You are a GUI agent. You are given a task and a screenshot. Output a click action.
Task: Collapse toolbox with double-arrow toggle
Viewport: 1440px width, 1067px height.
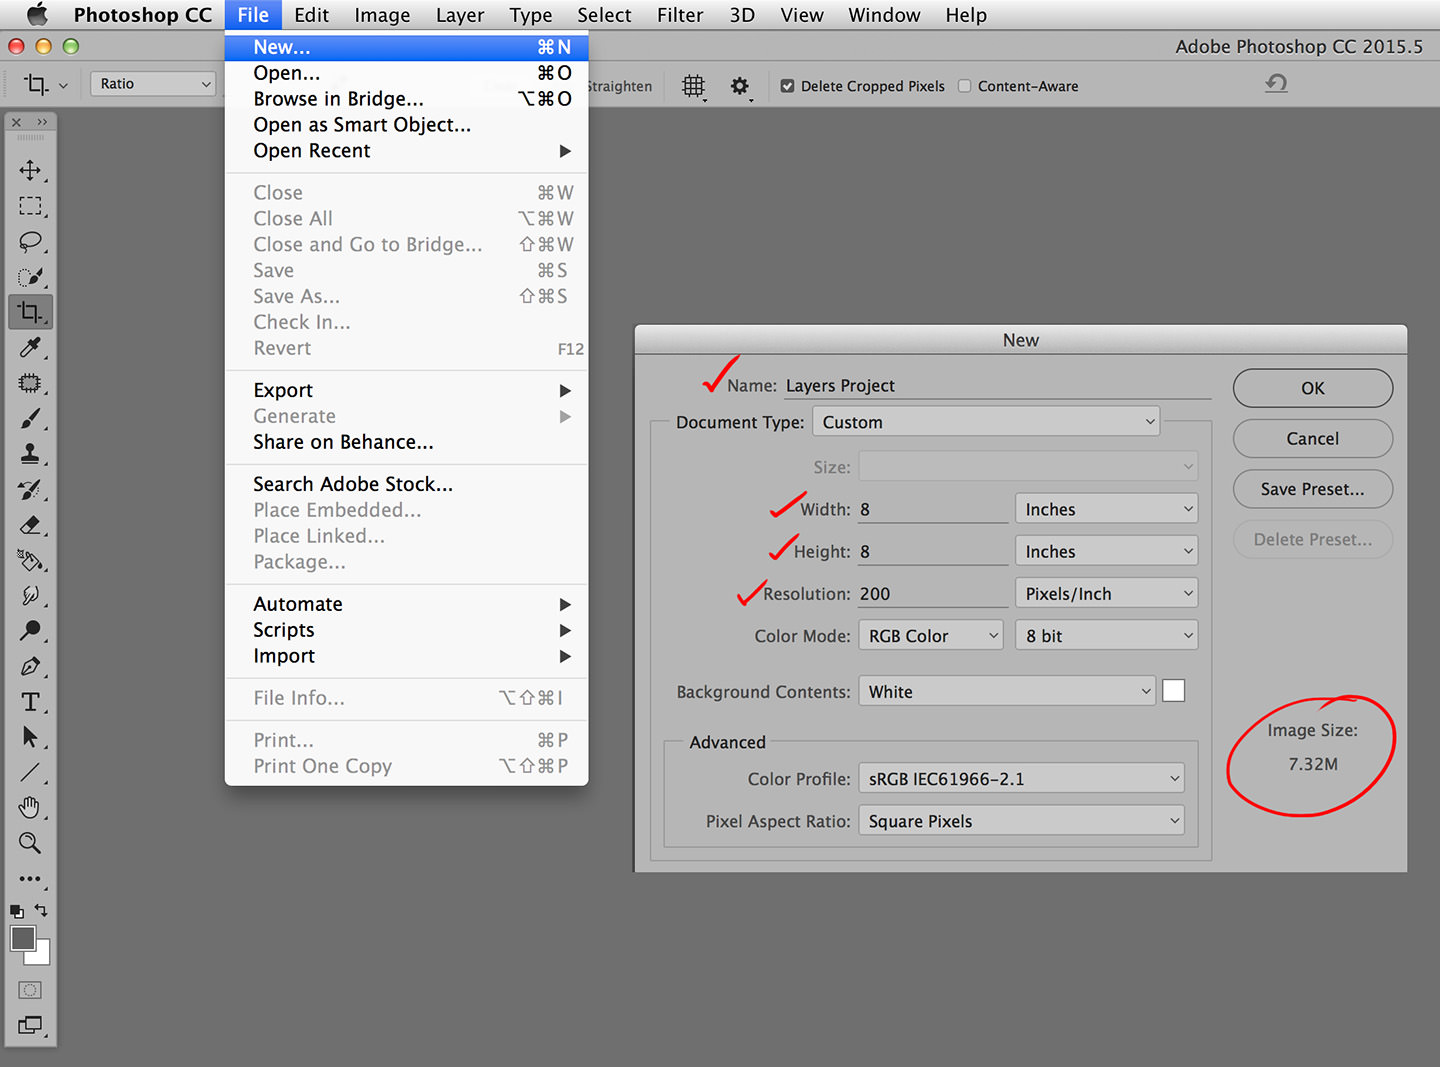[42, 122]
